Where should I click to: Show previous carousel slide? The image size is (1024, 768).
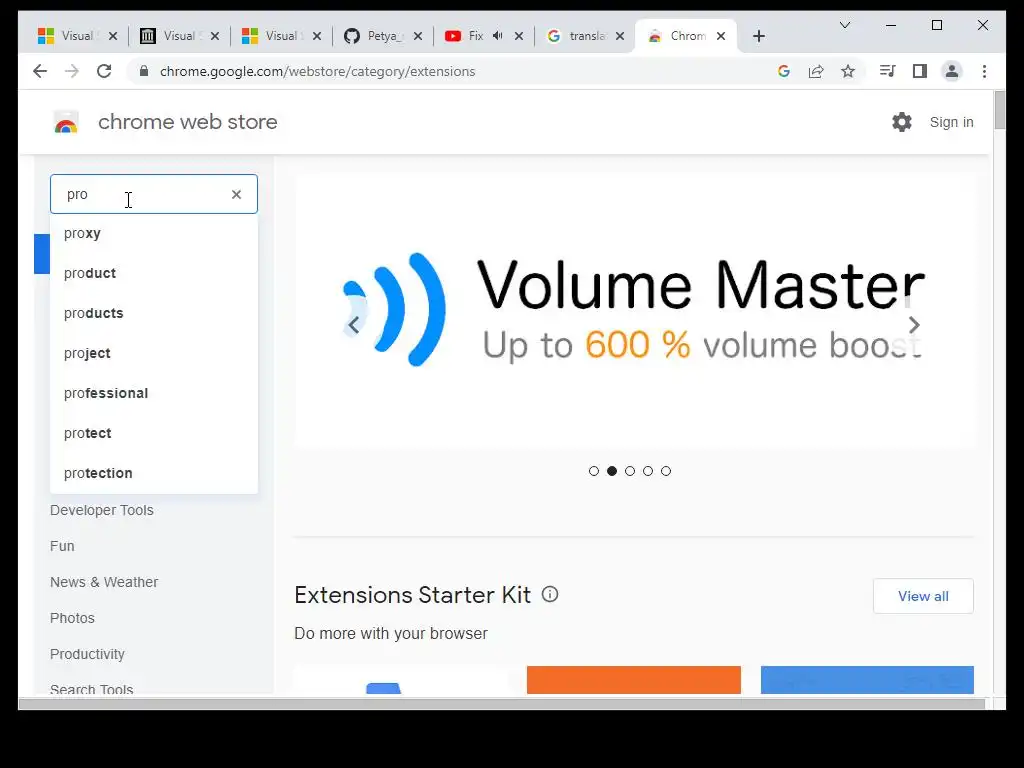[353, 325]
